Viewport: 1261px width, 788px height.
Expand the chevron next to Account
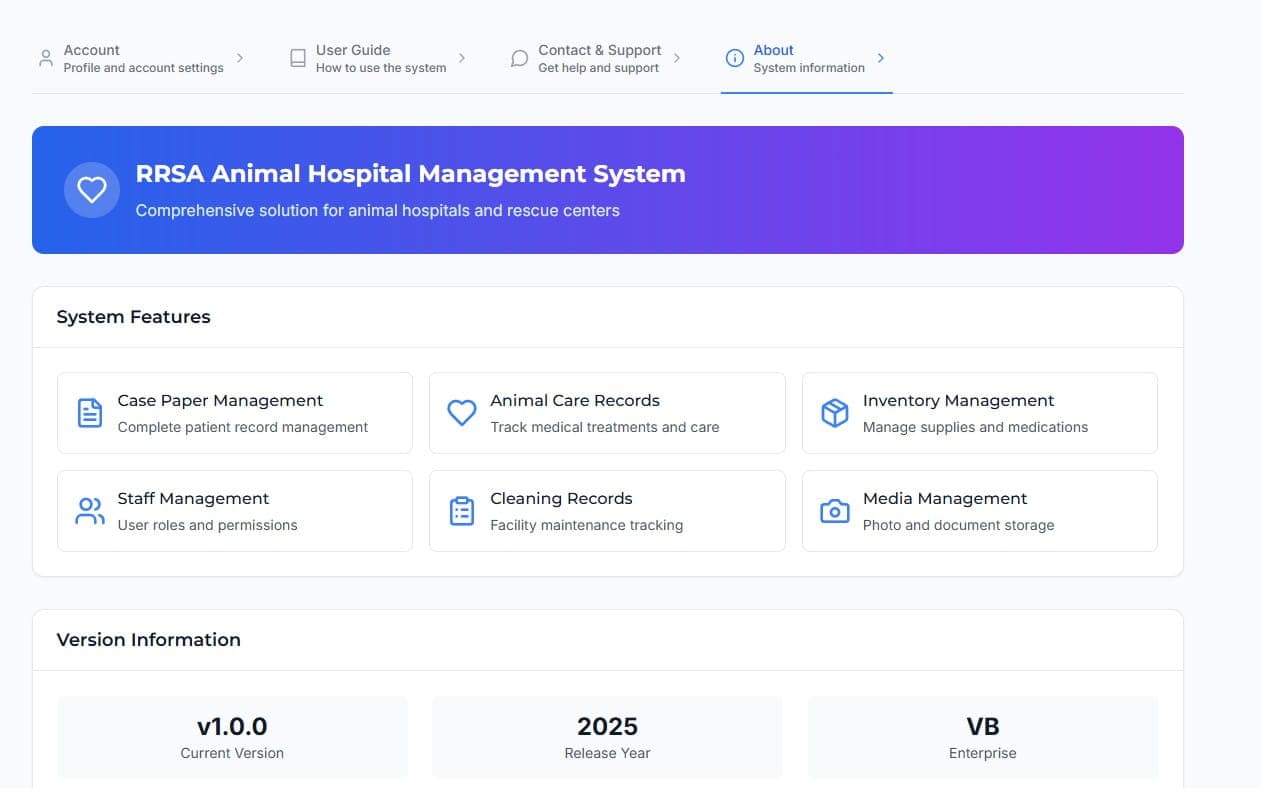pos(240,58)
